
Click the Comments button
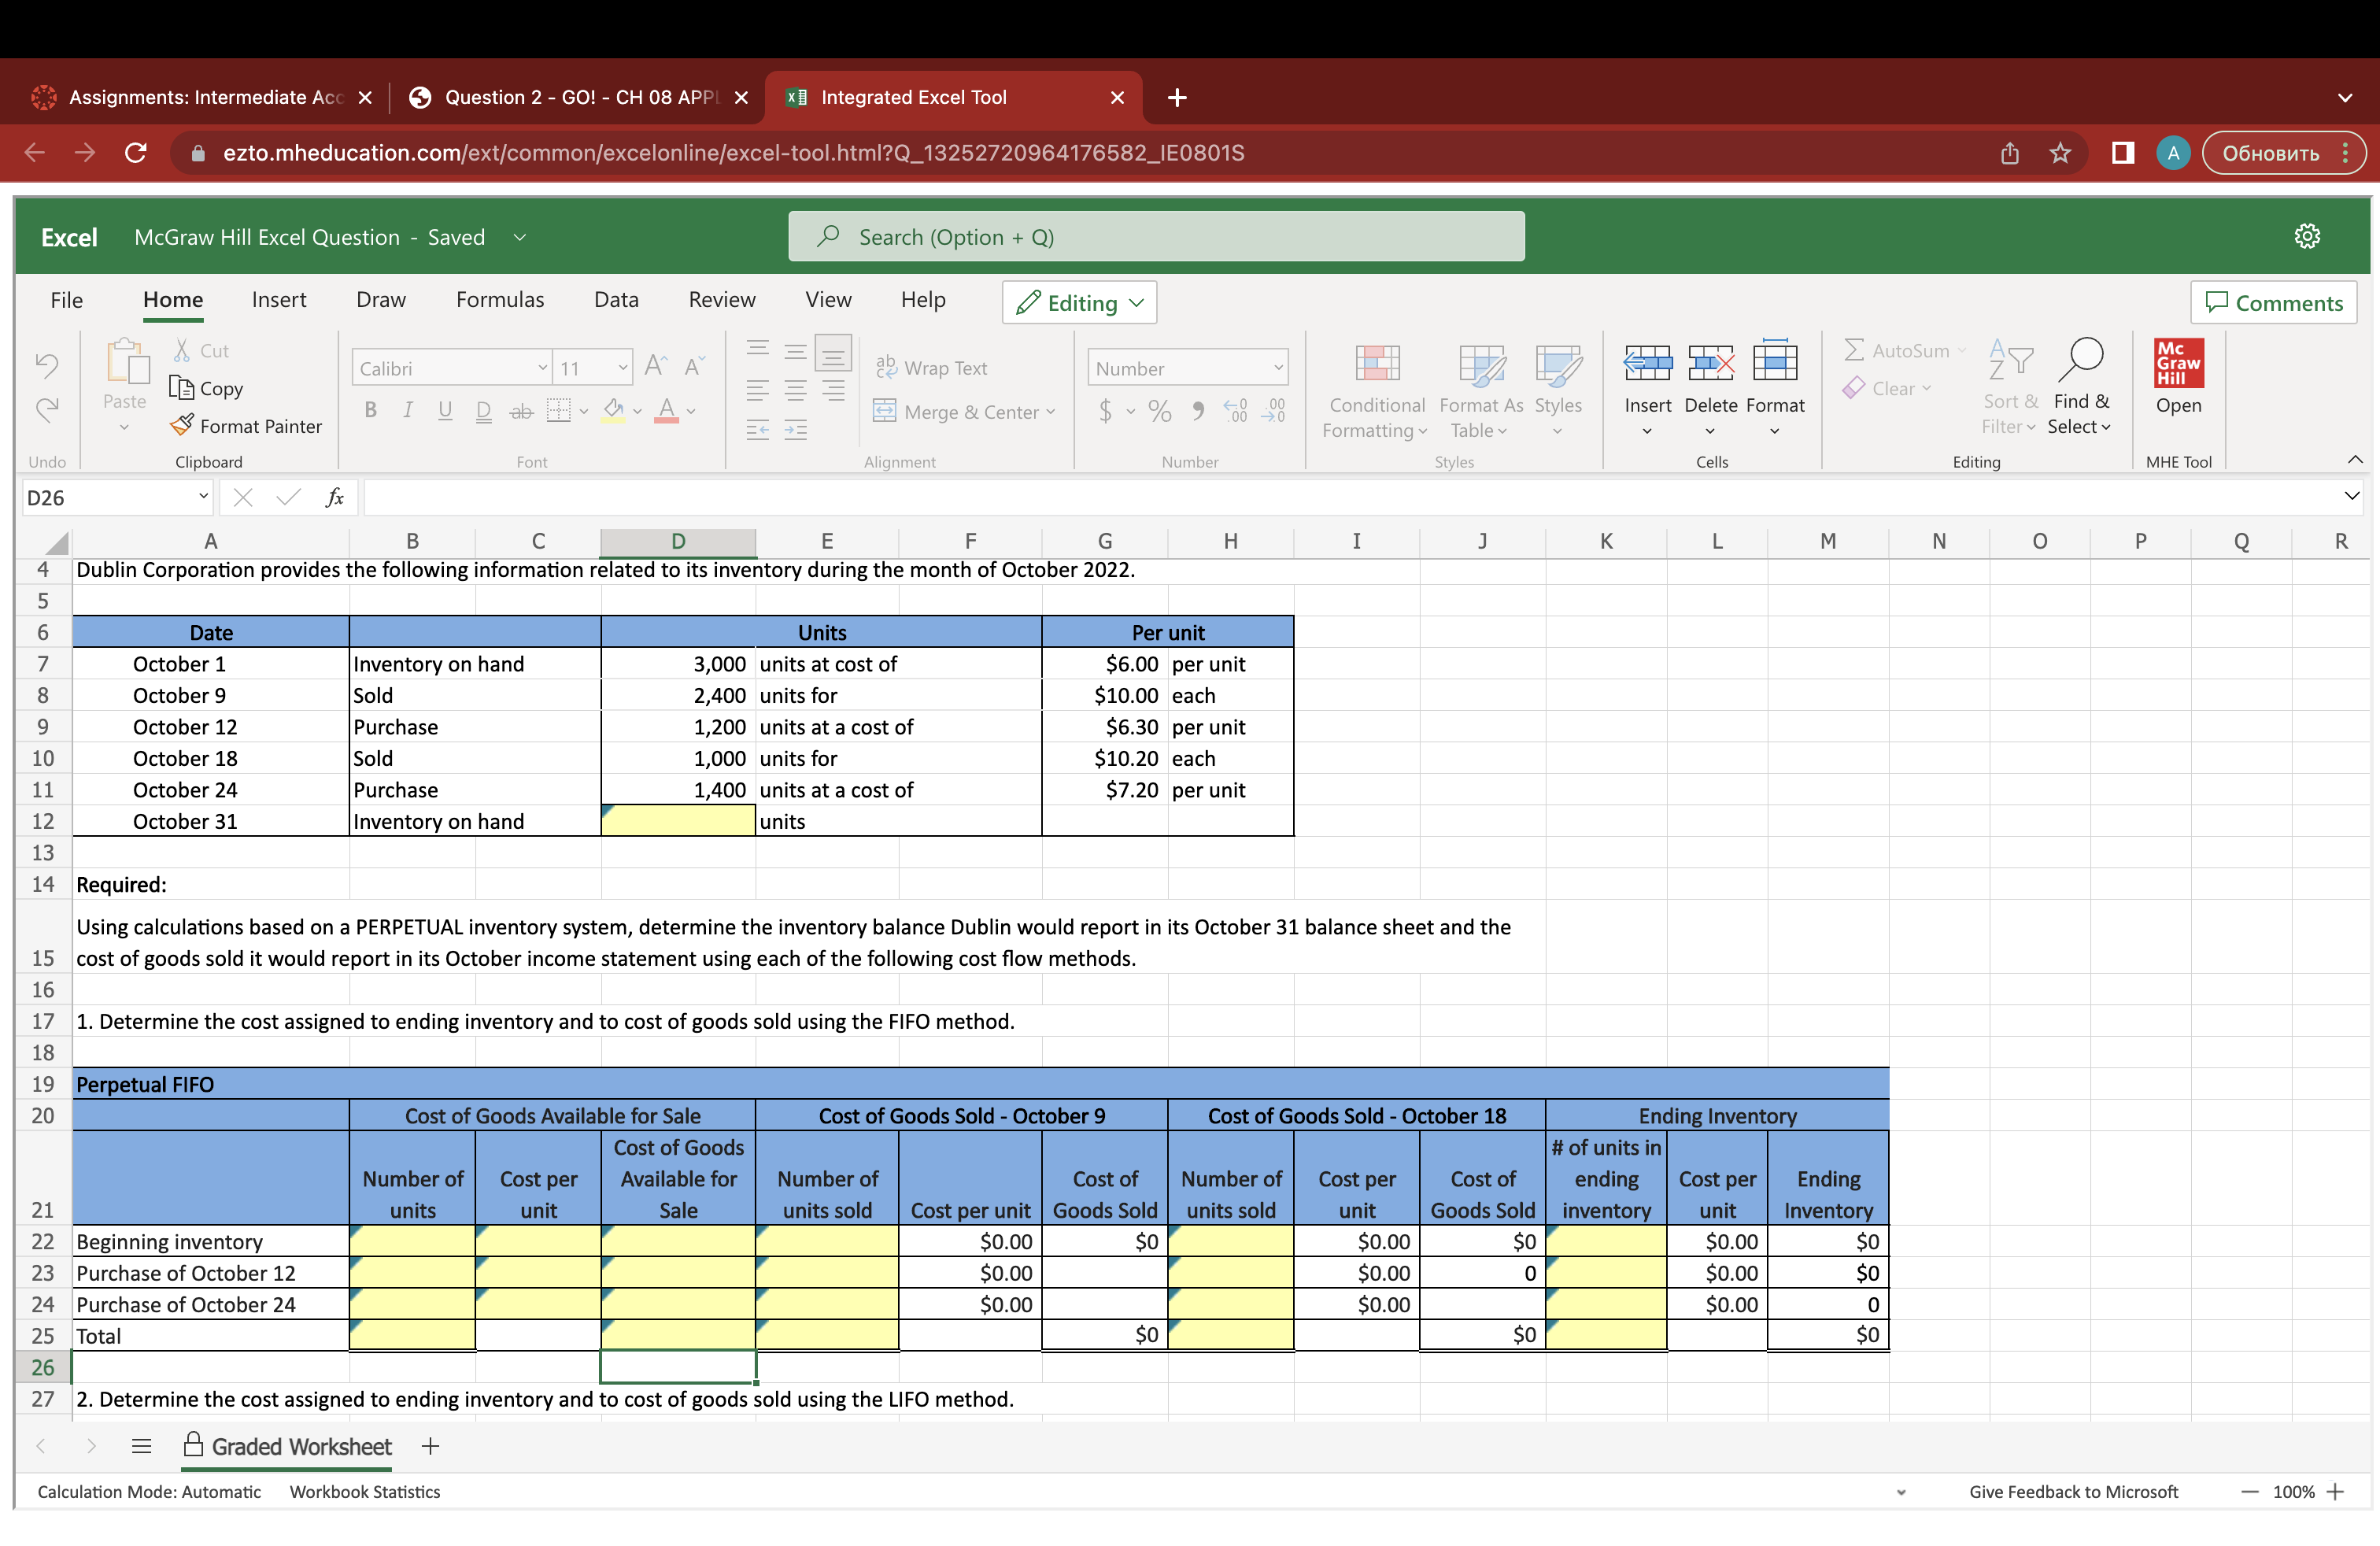click(x=2273, y=303)
